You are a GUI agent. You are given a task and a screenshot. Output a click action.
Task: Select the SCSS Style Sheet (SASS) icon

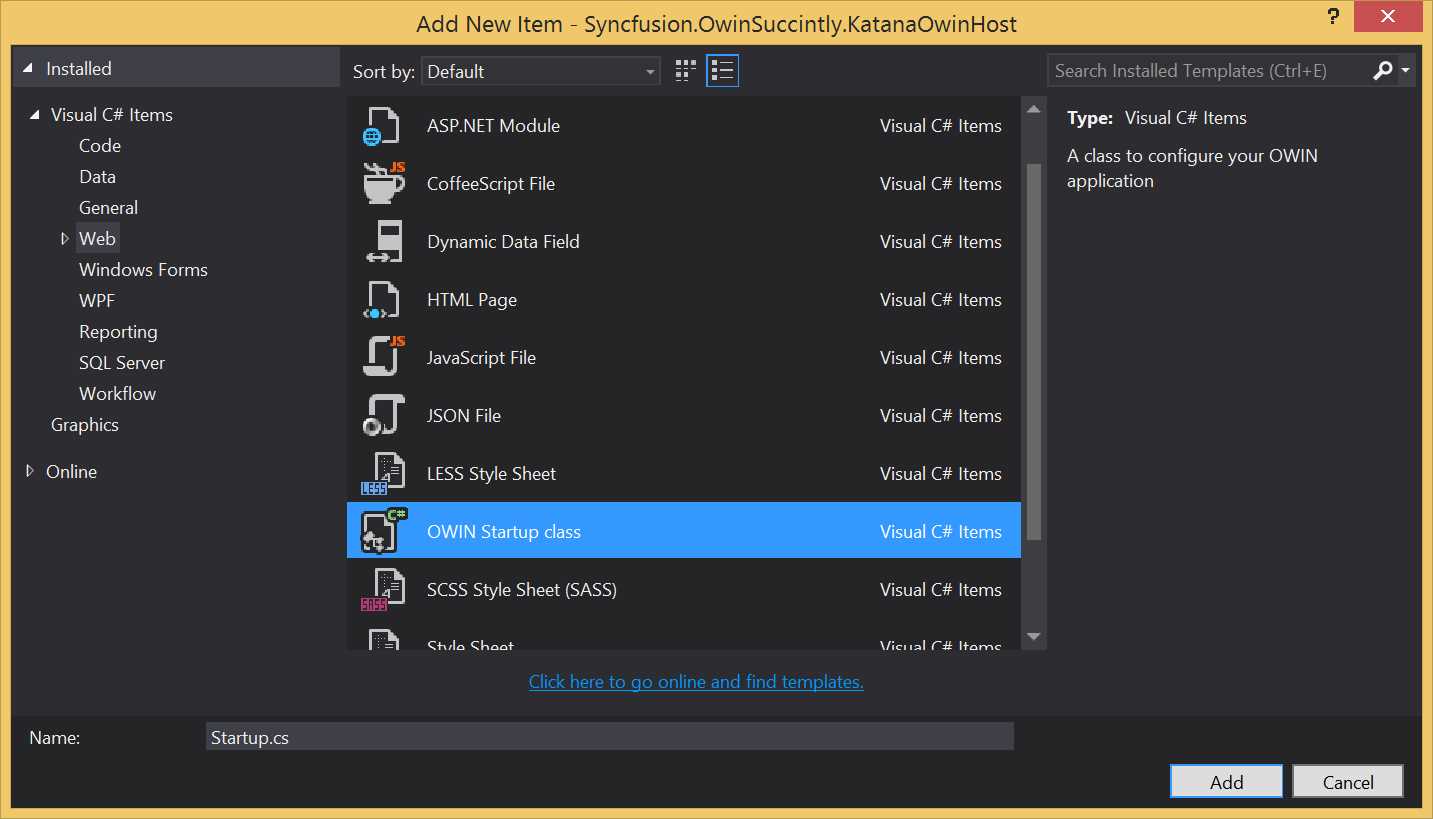point(382,590)
